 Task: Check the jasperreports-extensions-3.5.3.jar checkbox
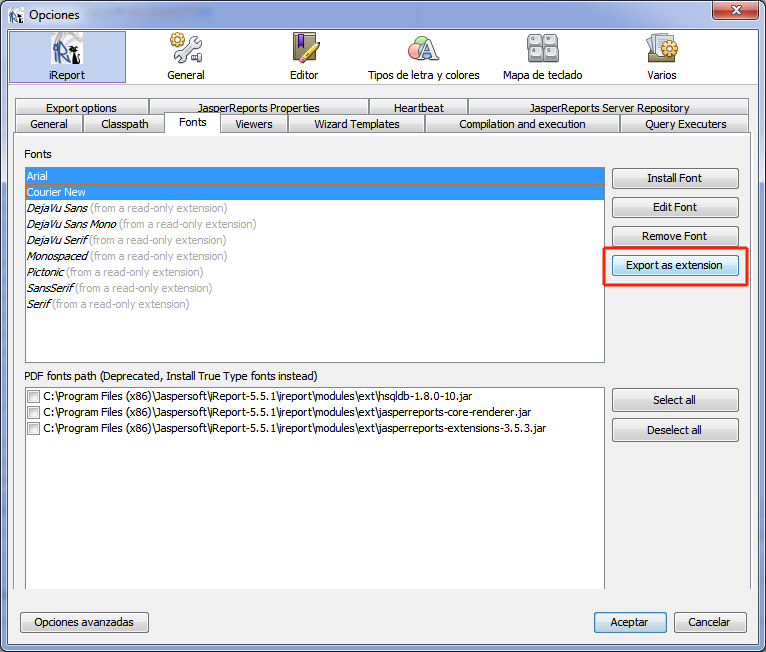click(x=33, y=429)
